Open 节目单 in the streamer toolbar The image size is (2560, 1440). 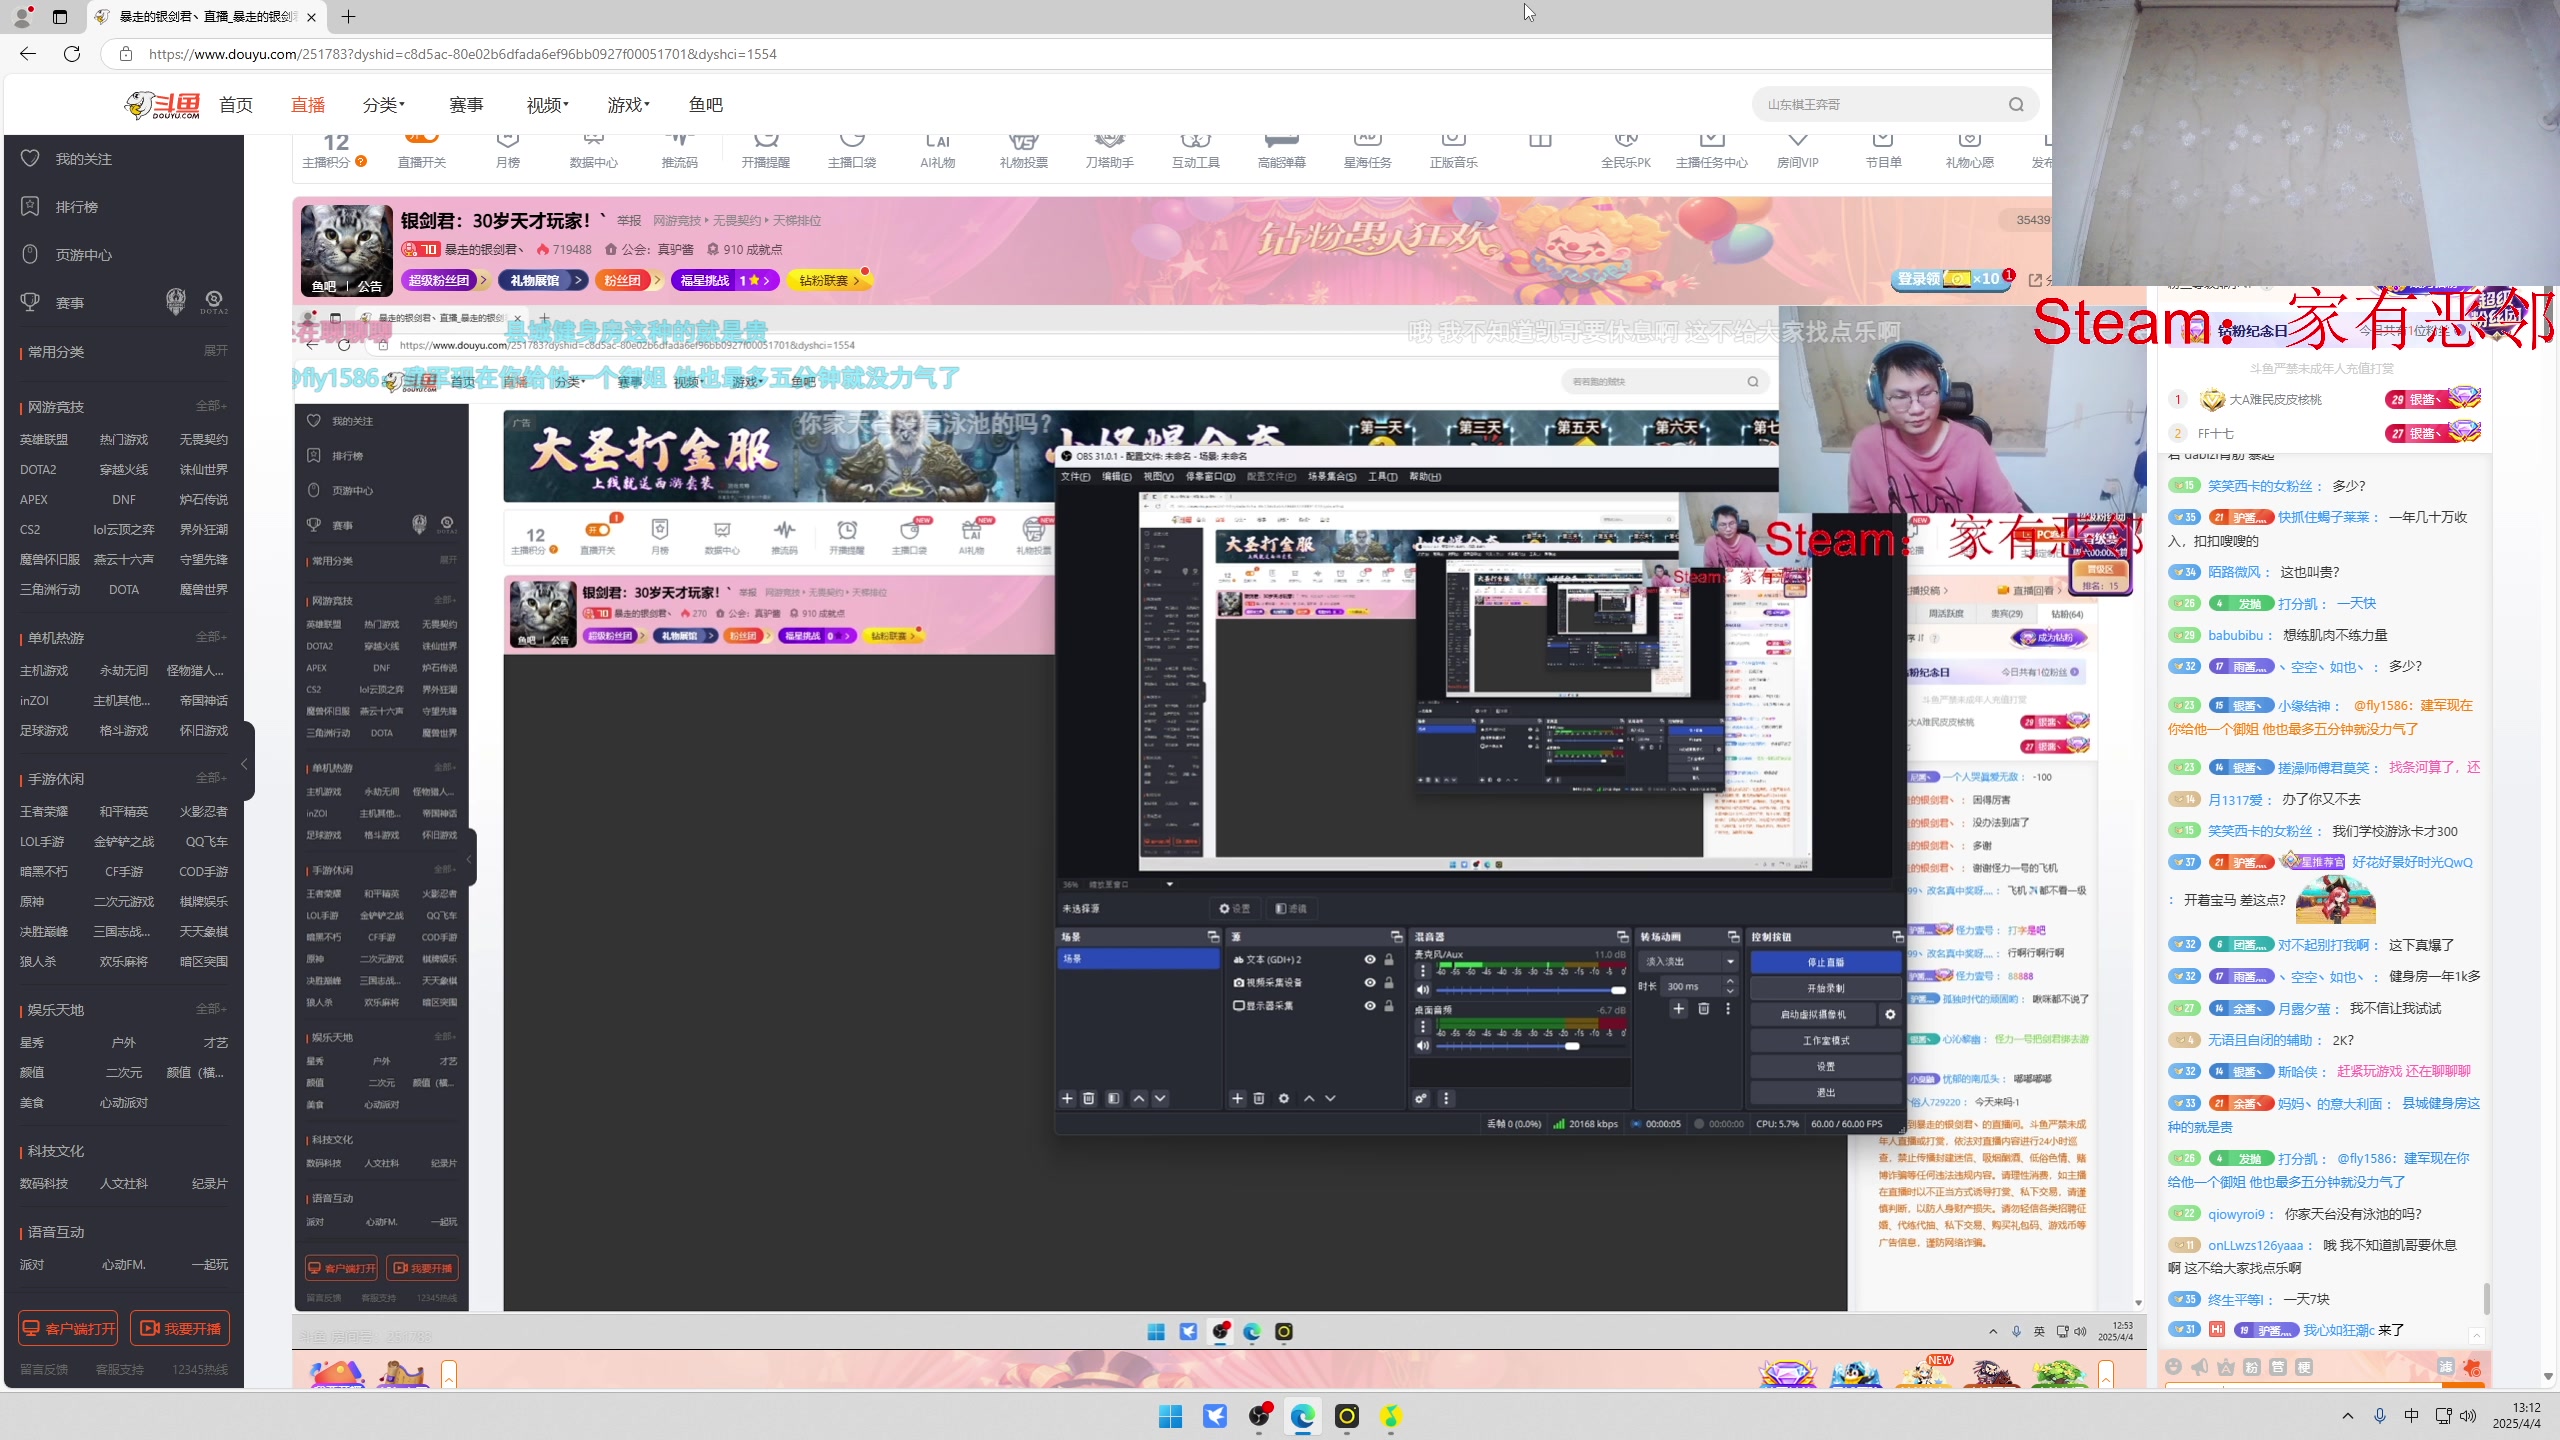1884,150
